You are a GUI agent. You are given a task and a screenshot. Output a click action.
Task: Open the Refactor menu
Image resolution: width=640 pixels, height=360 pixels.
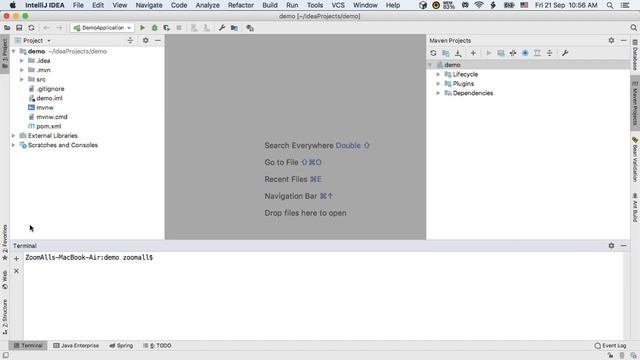click(x=241, y=5)
